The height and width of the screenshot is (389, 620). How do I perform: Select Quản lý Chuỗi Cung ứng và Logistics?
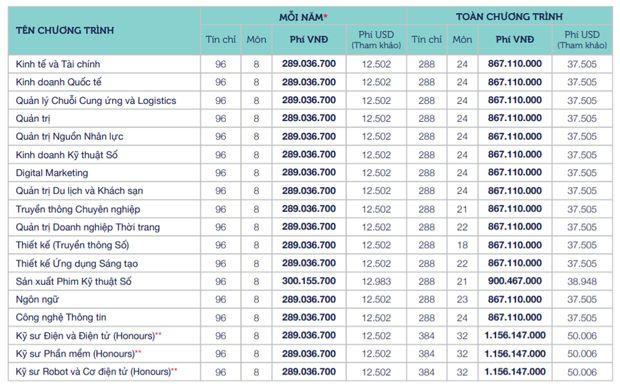pyautogui.click(x=96, y=100)
